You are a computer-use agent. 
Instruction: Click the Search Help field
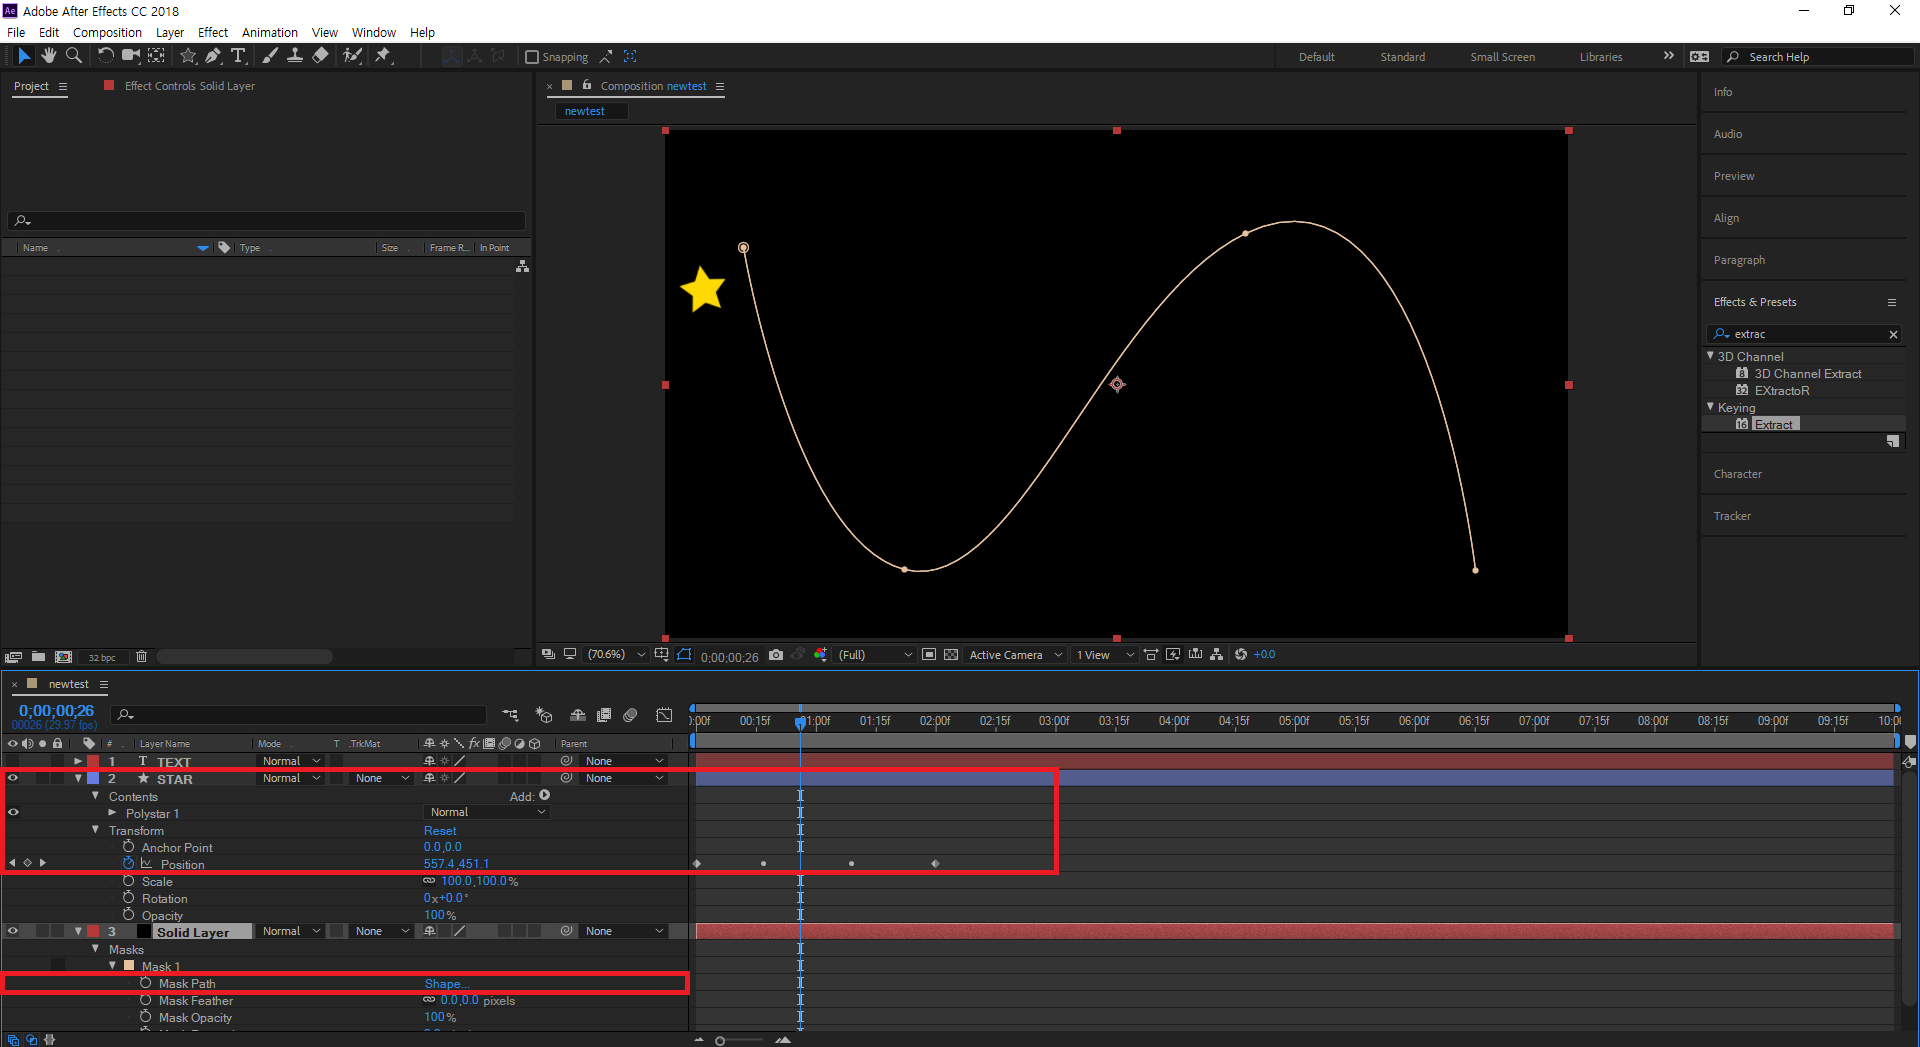tap(1819, 57)
